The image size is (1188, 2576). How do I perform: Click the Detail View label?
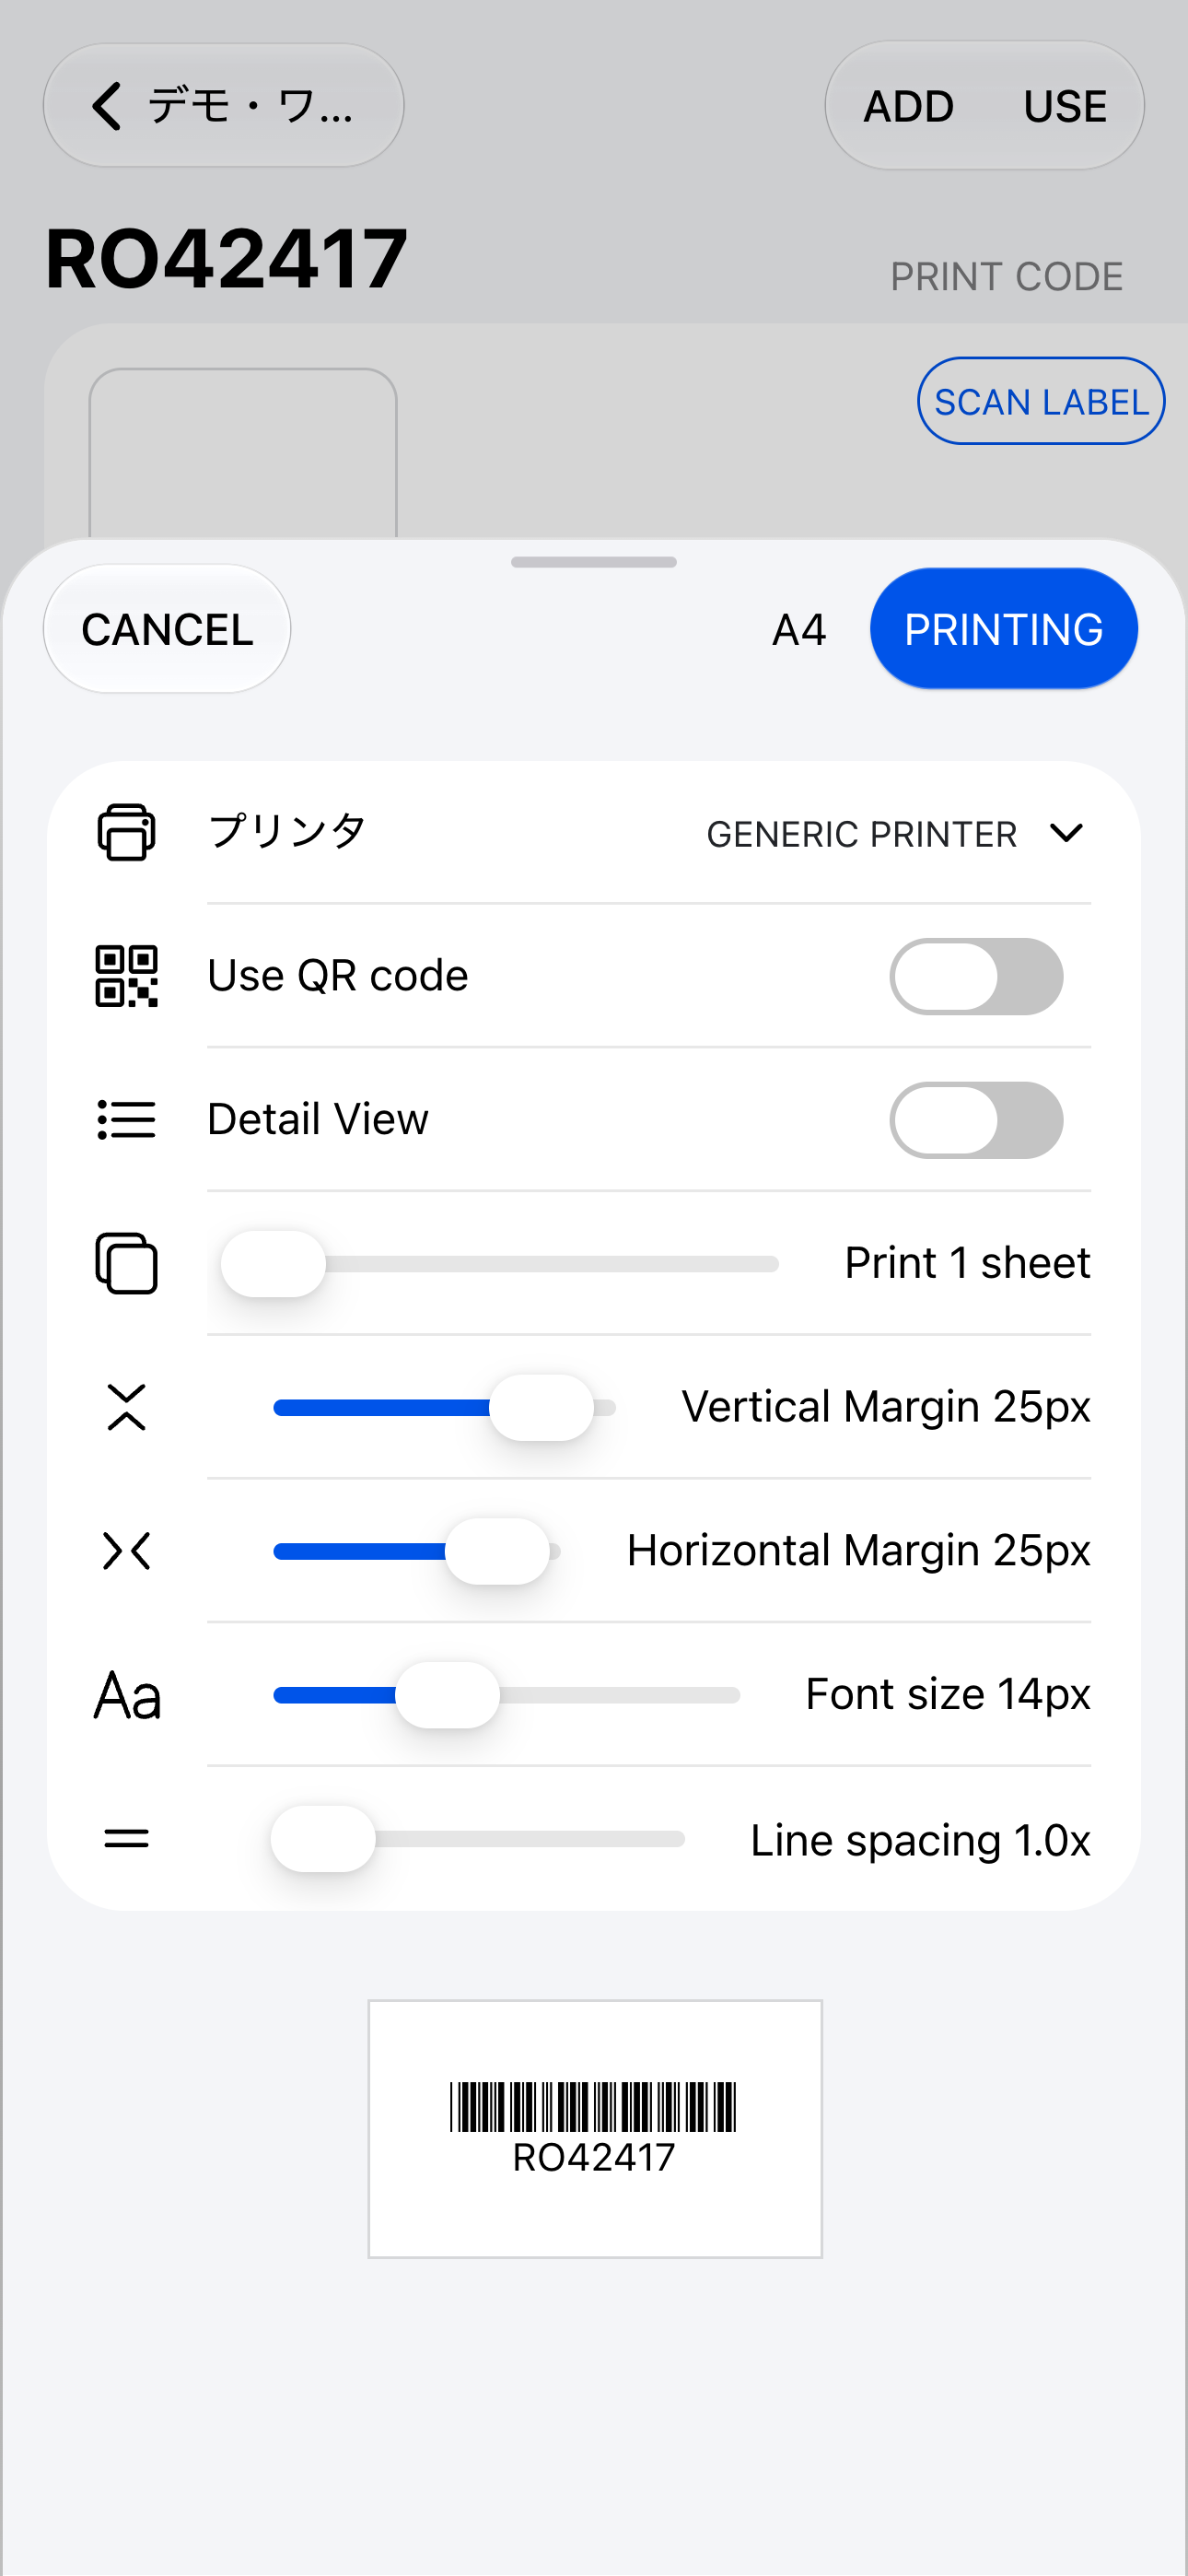318,1120
